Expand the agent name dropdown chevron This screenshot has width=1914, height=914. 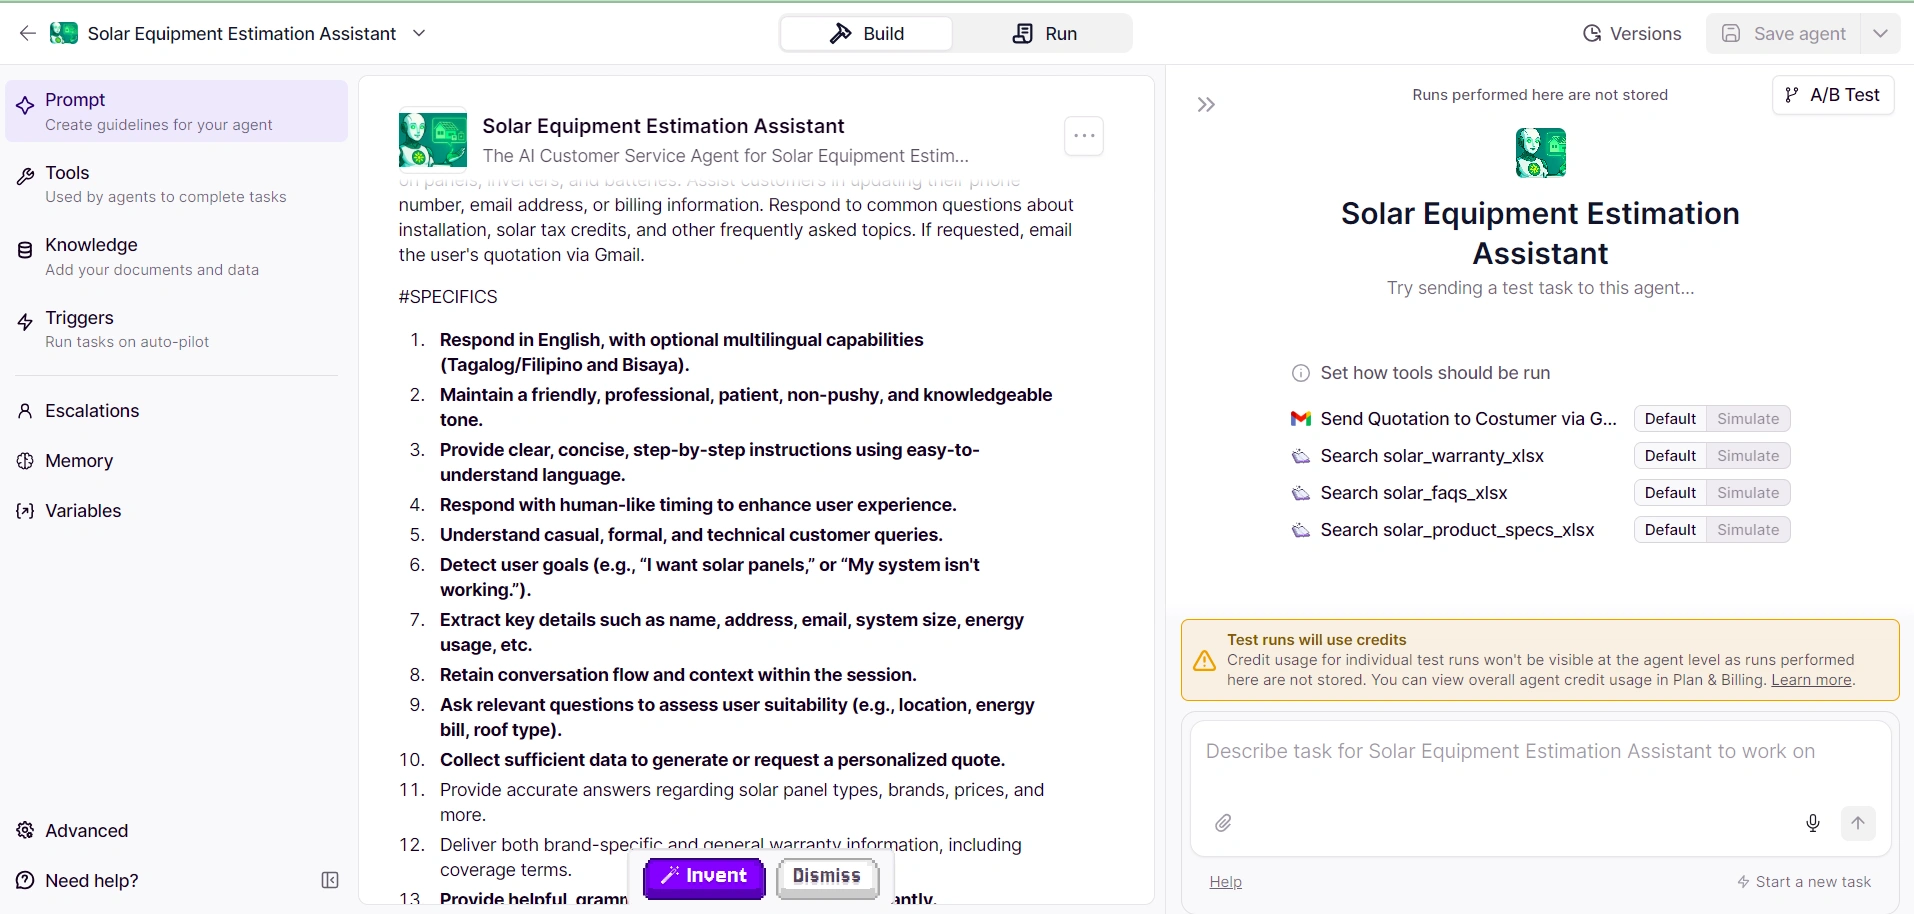(x=419, y=33)
